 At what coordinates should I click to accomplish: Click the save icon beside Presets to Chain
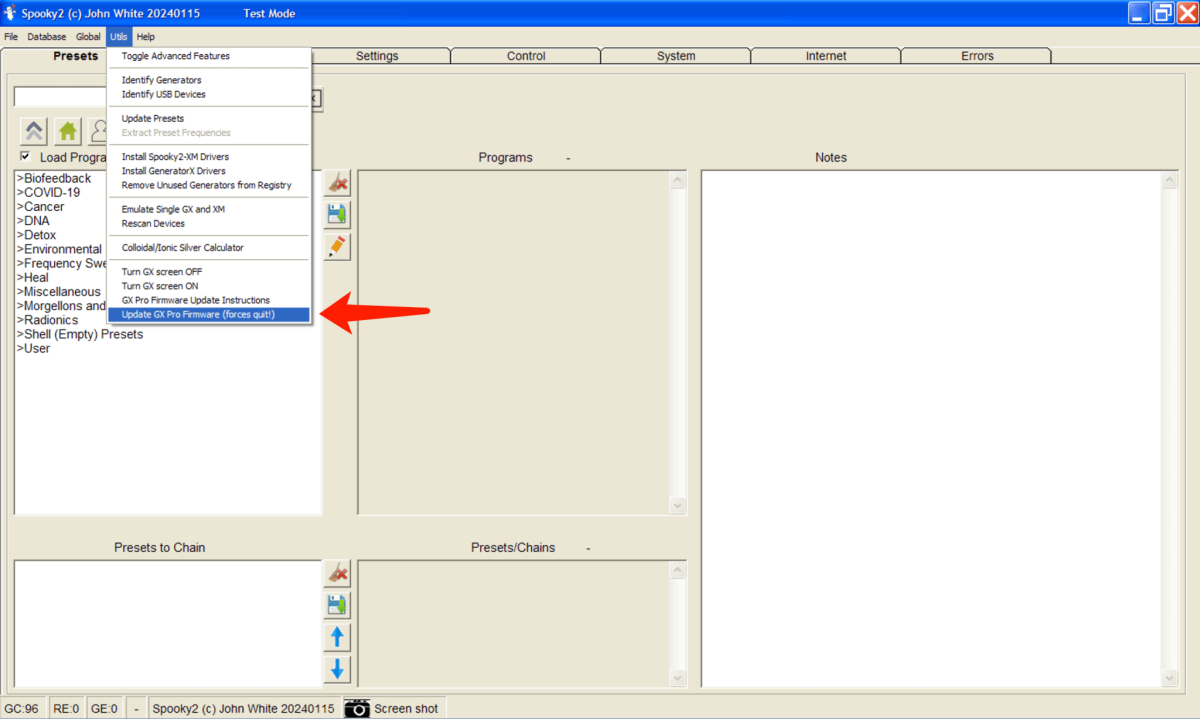pyautogui.click(x=338, y=605)
